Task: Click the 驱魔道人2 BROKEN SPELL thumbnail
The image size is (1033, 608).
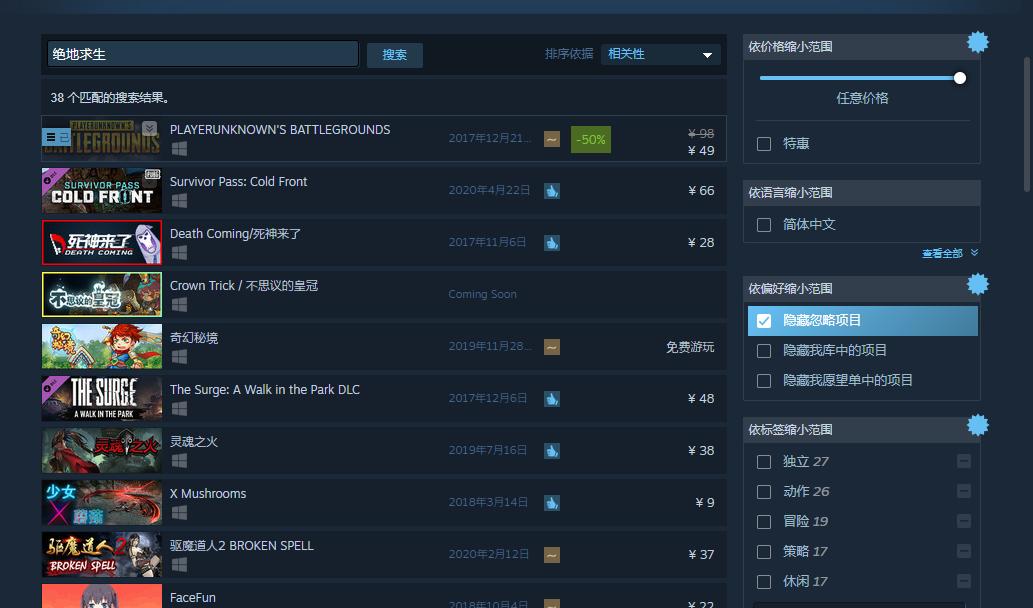Action: [x=101, y=555]
